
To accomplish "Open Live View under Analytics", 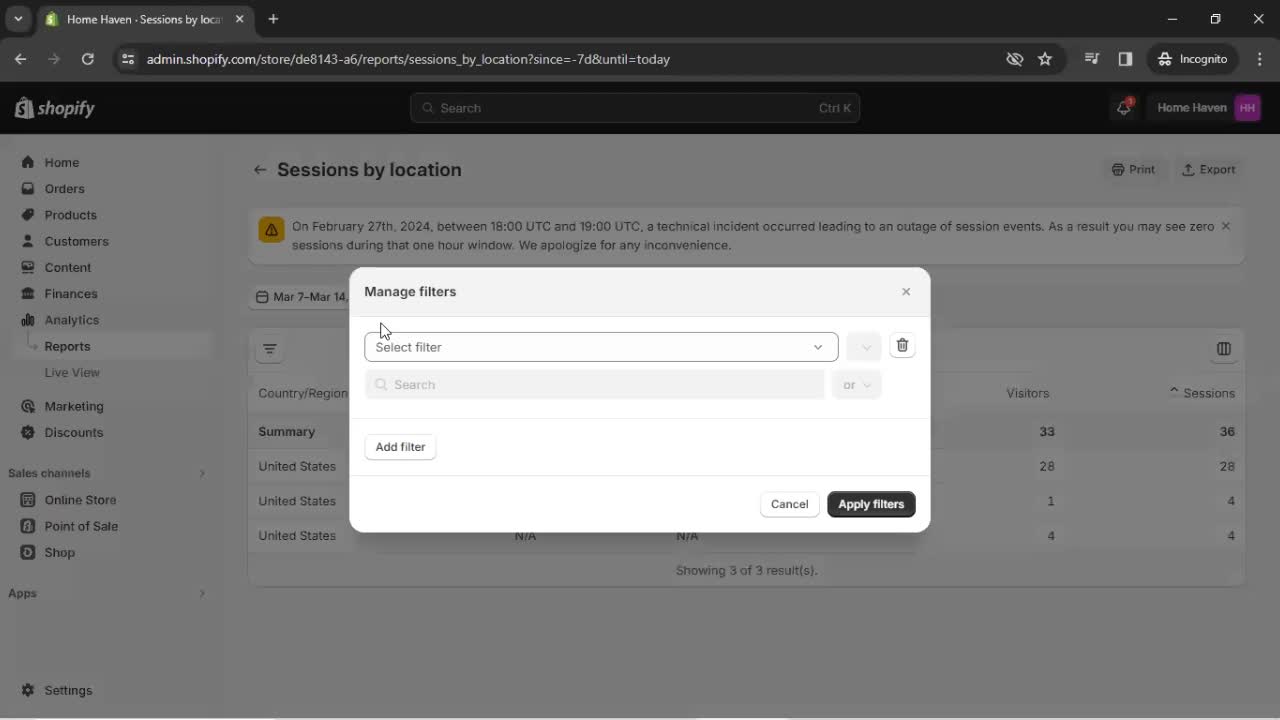I will pyautogui.click(x=72, y=372).
